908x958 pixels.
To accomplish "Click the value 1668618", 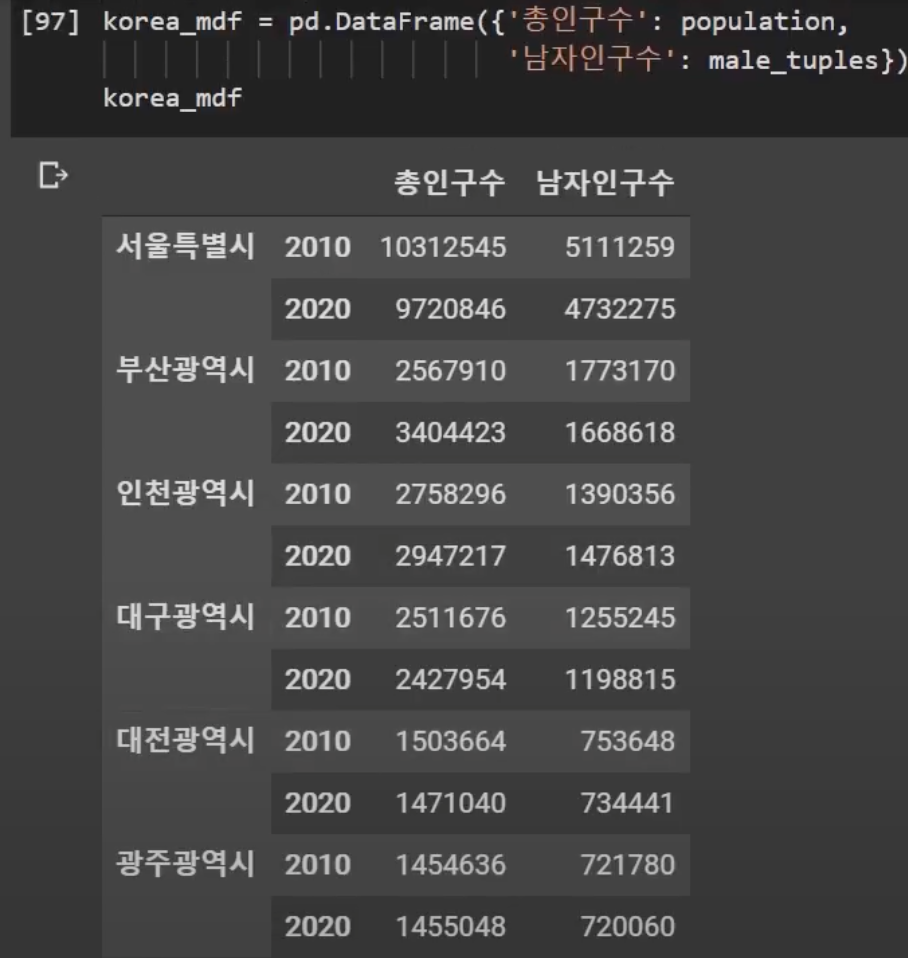I will [x=620, y=433].
